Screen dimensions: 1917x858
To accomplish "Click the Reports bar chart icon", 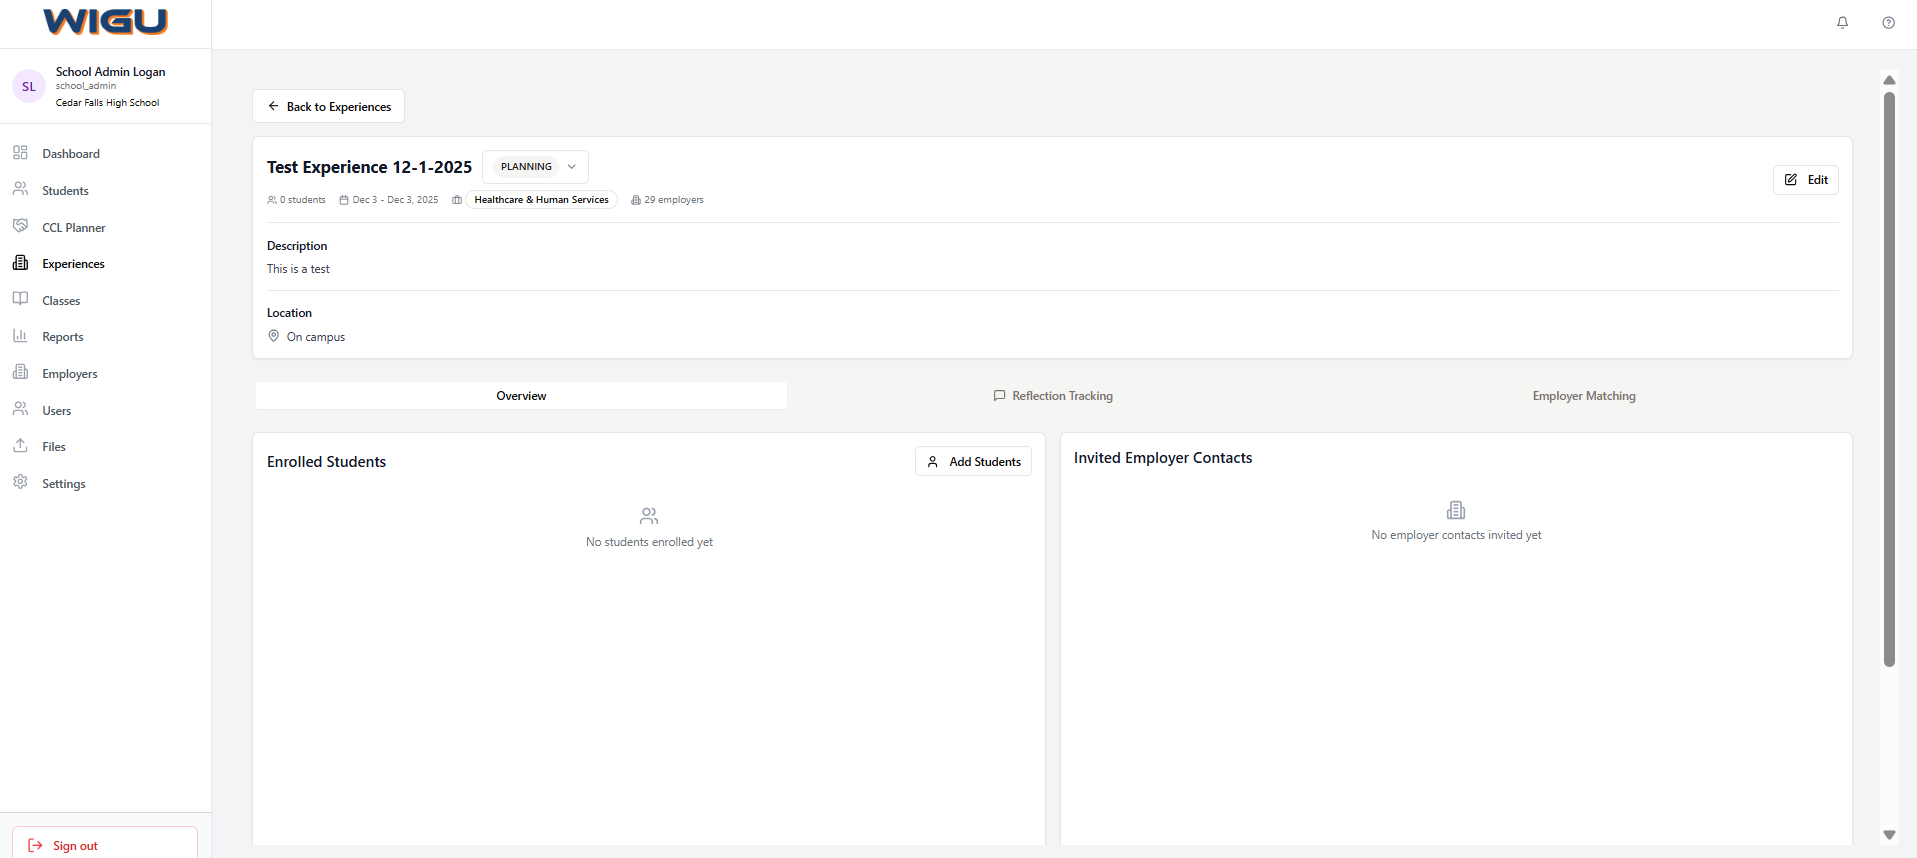I will [20, 337].
